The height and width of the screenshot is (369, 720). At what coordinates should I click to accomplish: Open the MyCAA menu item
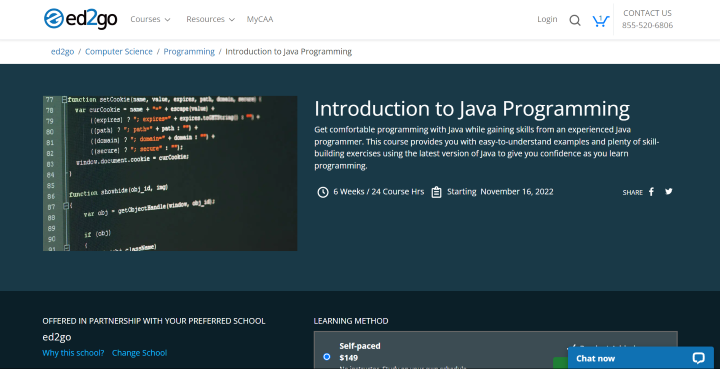point(260,19)
